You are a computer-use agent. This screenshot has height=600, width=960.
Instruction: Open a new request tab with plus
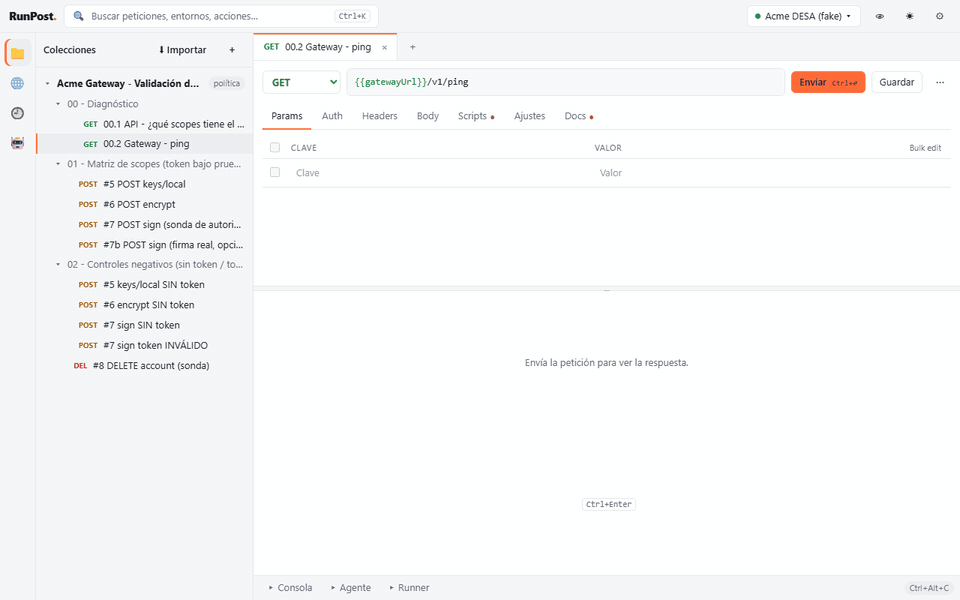point(413,47)
